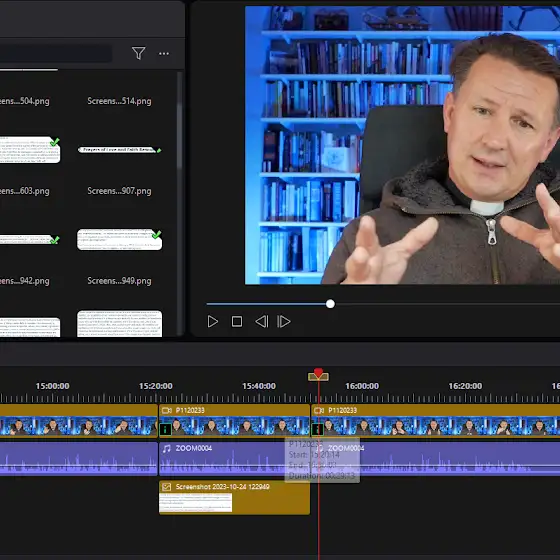Viewport: 560px width, 560px height.
Task: Click the white preview seek bar handle
Action: (x=330, y=304)
